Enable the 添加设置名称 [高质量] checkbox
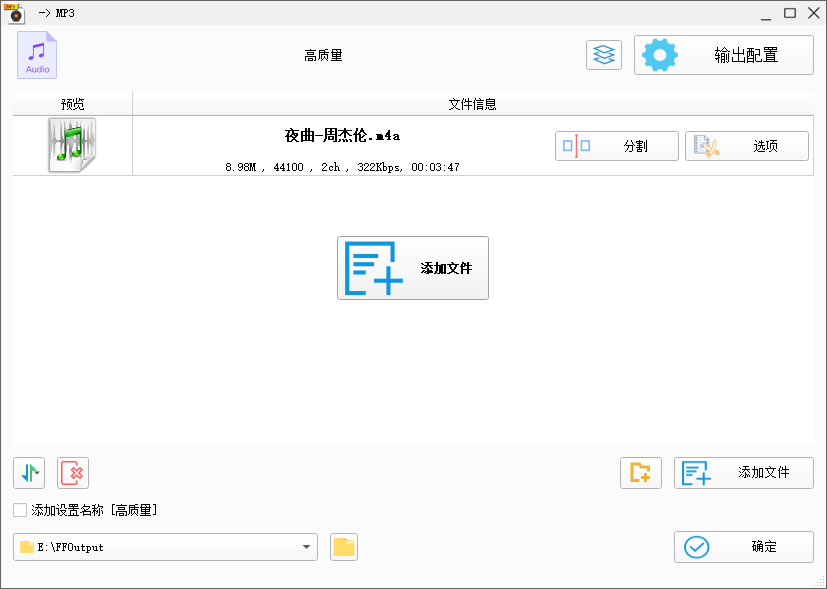The height and width of the screenshot is (589, 827). pyautogui.click(x=20, y=510)
